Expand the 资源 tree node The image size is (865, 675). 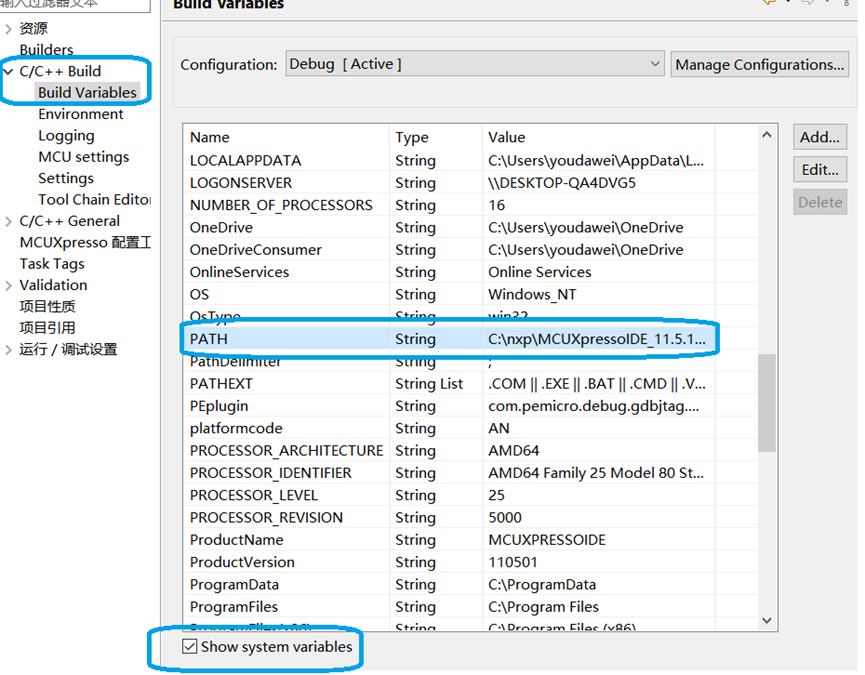[8, 27]
